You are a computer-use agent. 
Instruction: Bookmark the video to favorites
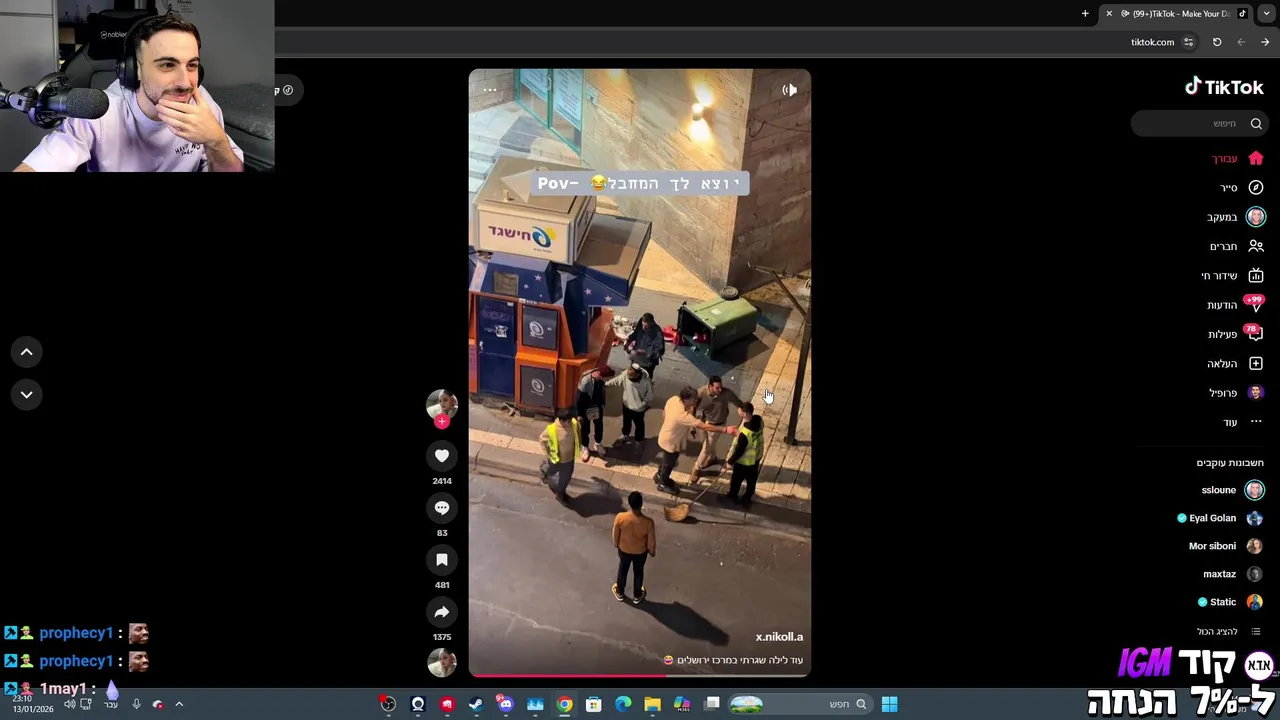[x=442, y=560]
